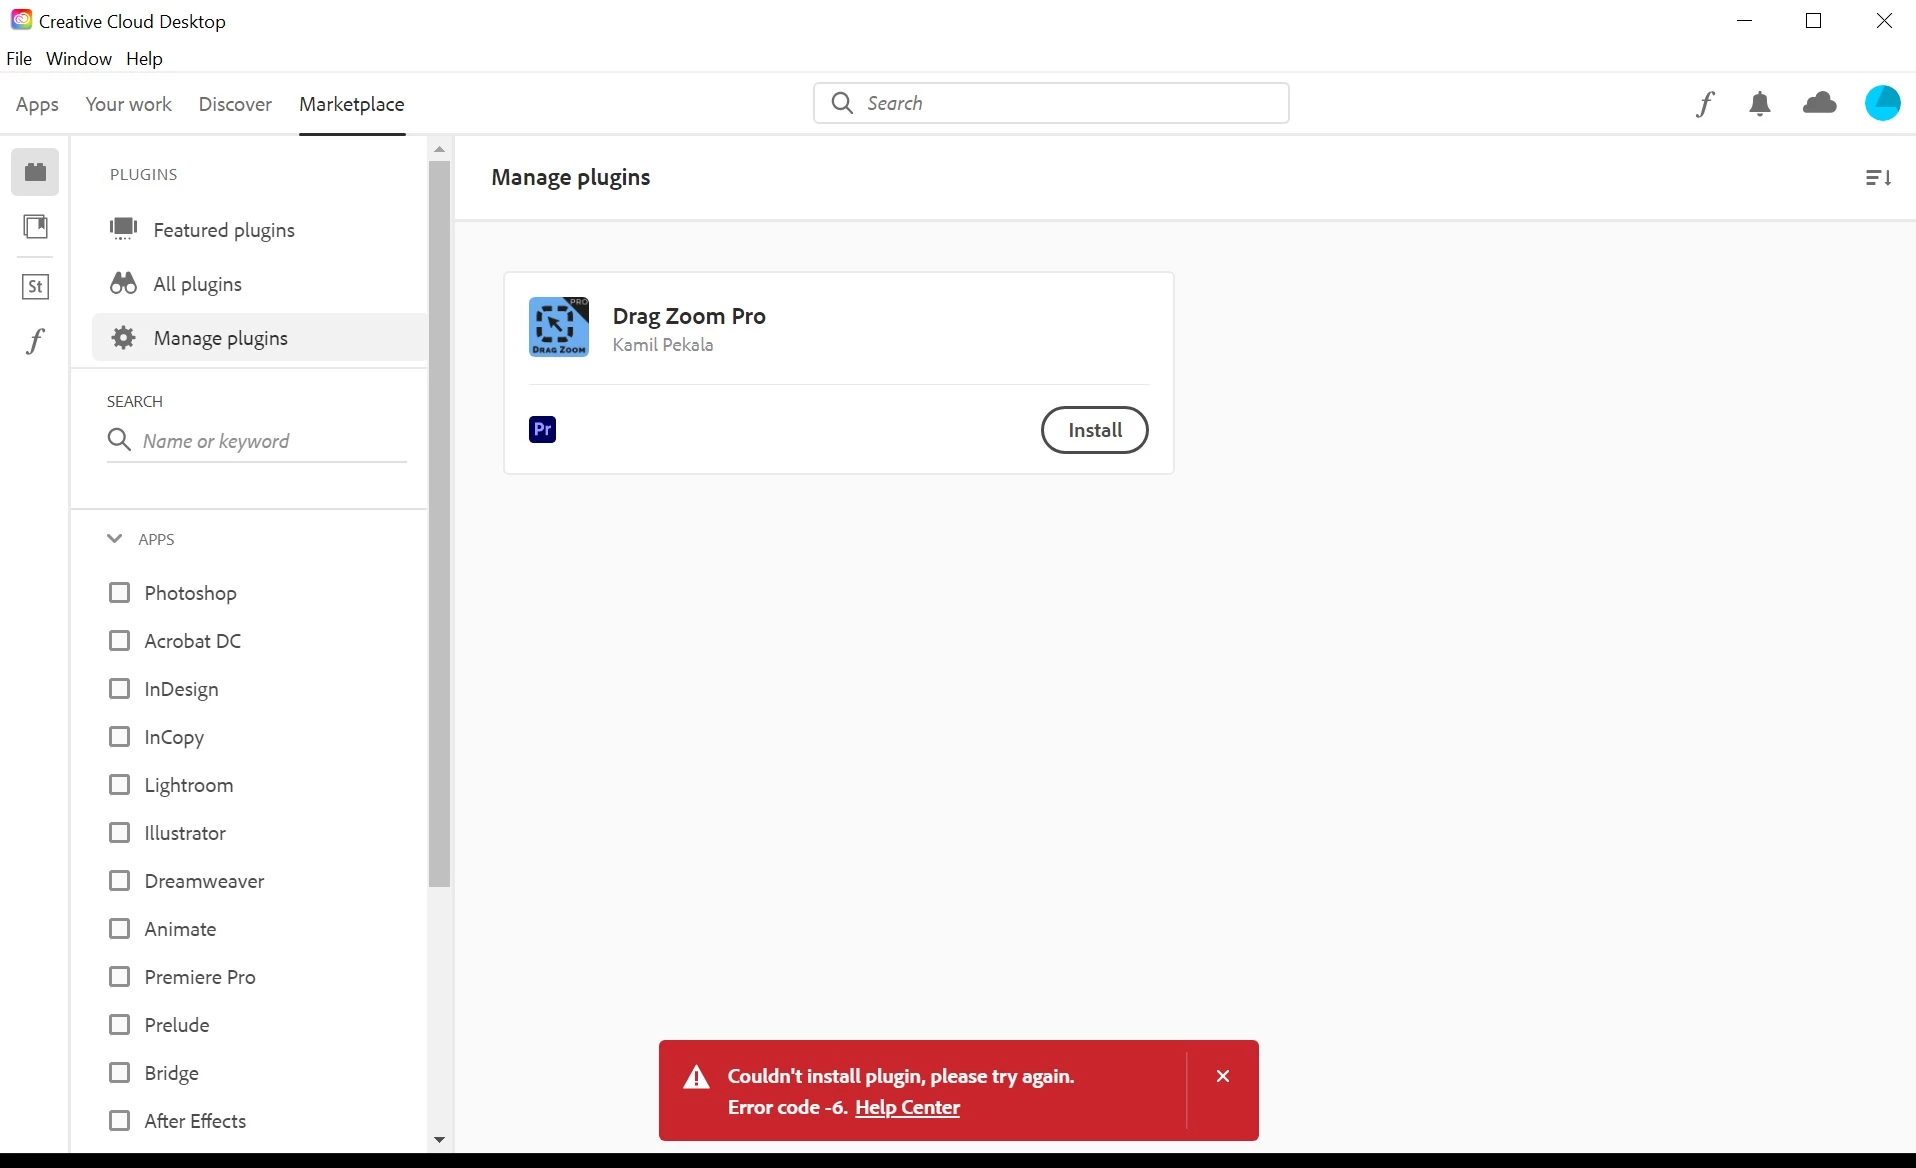Minimize the Creative Cloud window

tap(1745, 20)
